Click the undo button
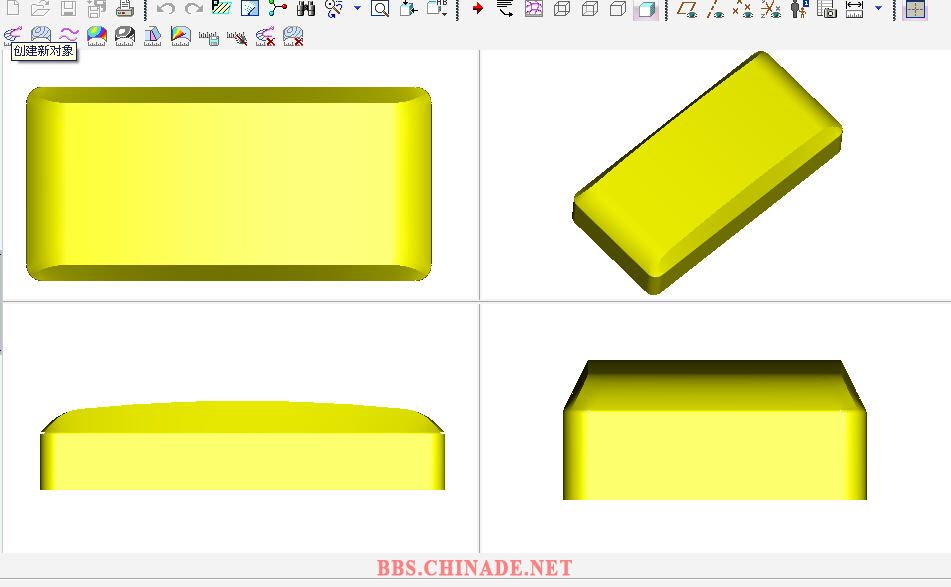951x587 pixels. [x=166, y=9]
